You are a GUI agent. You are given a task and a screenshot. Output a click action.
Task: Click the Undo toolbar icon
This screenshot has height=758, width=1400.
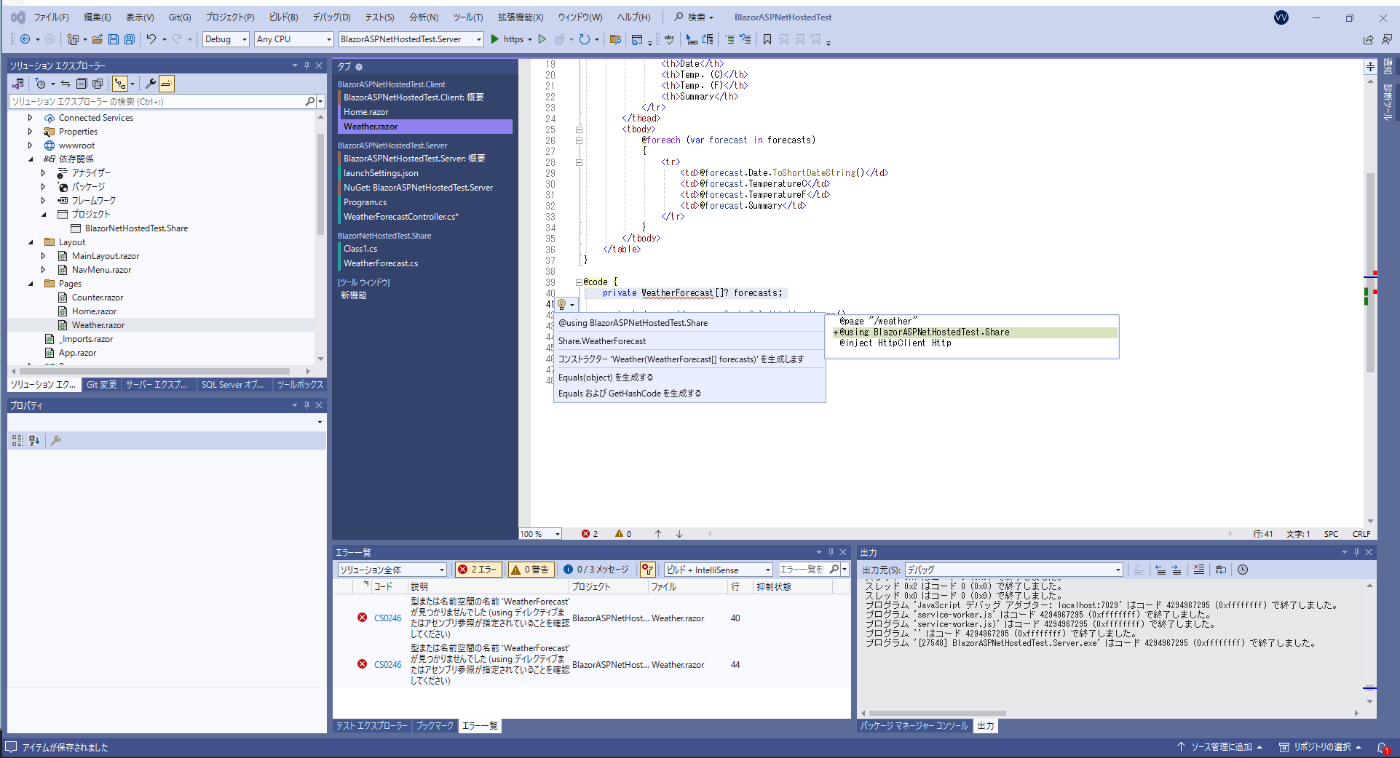pyautogui.click(x=151, y=39)
